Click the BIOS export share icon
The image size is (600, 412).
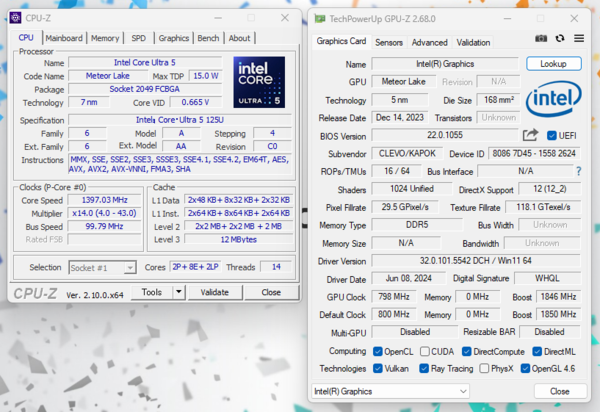tap(530, 135)
